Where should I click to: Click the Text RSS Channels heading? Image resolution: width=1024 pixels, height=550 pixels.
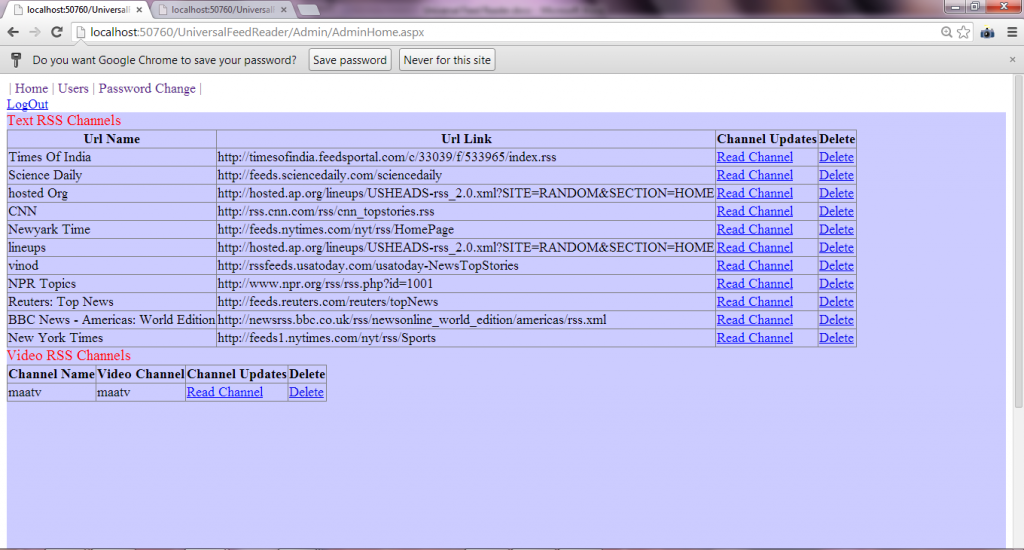point(64,120)
